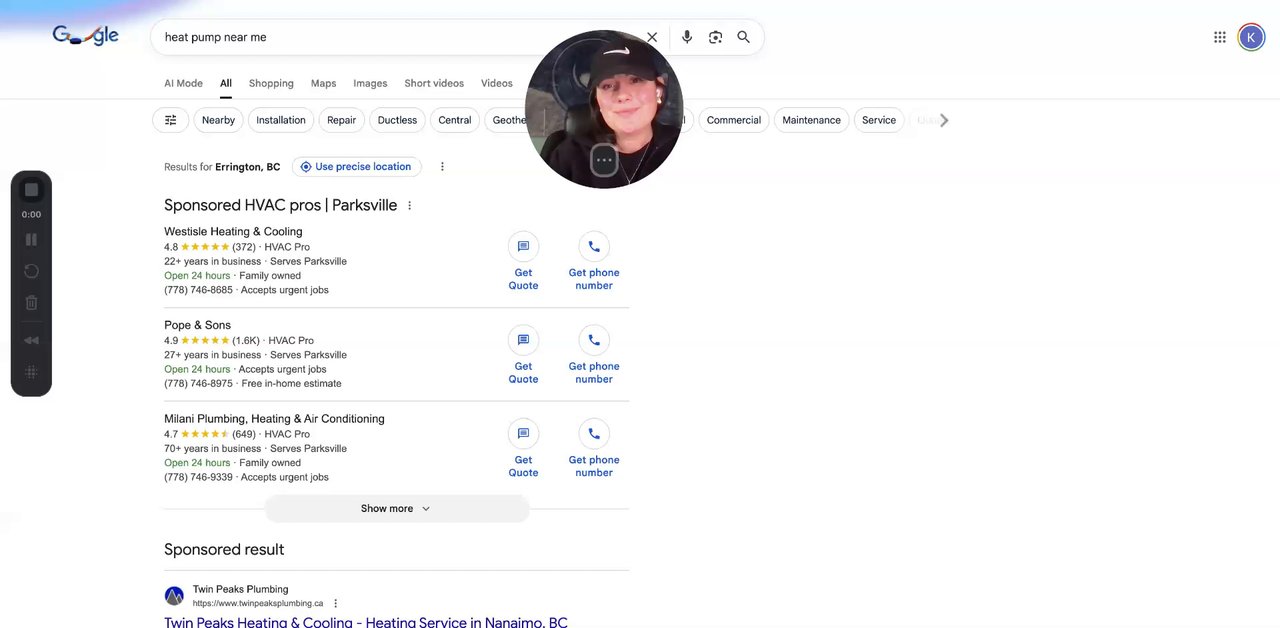Screen dimensions: 1280x628
Task: Click Westisle 4.8 rating with 372 reviews
Action: (x=210, y=247)
